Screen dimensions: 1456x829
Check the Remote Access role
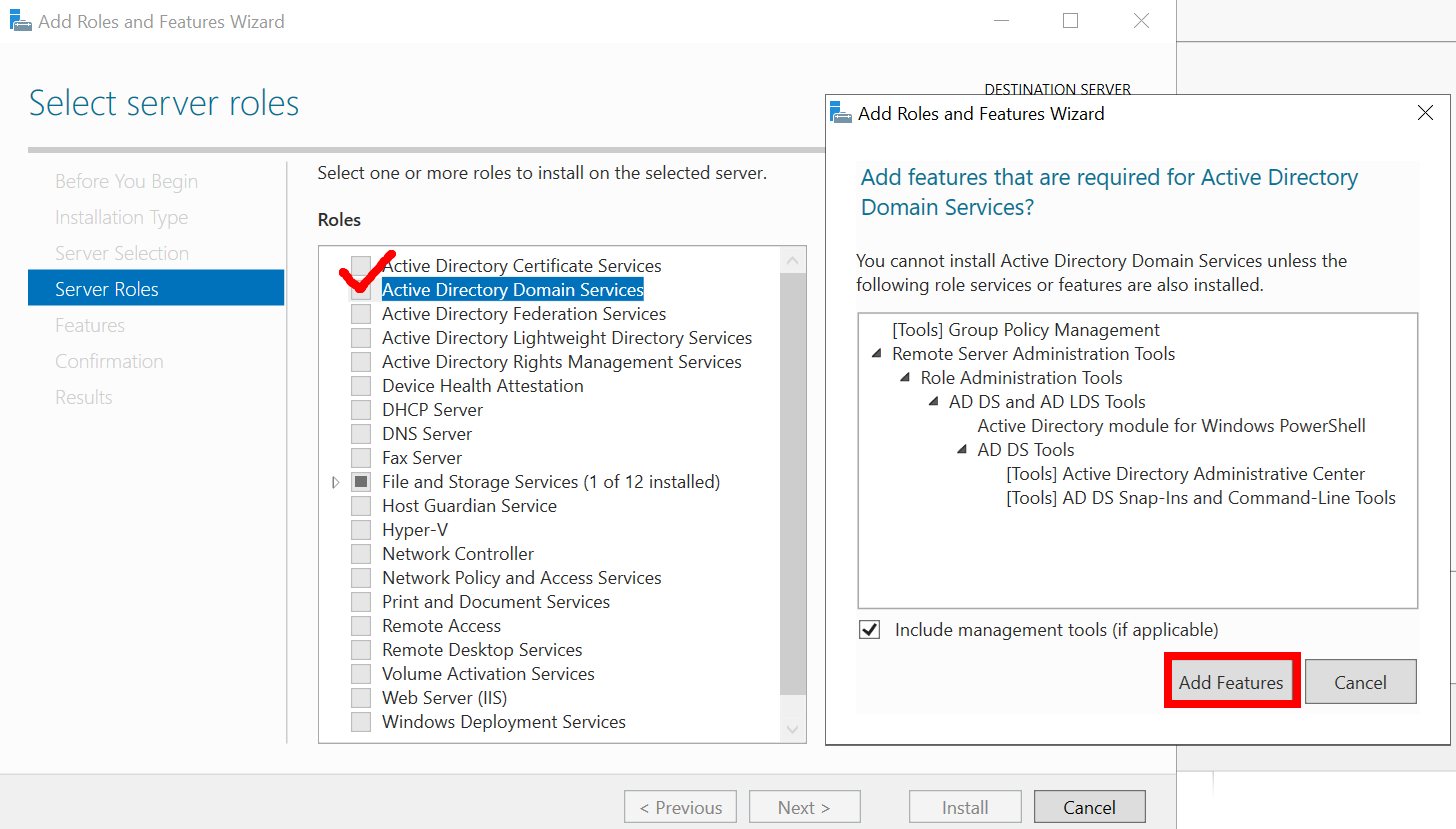tap(361, 626)
